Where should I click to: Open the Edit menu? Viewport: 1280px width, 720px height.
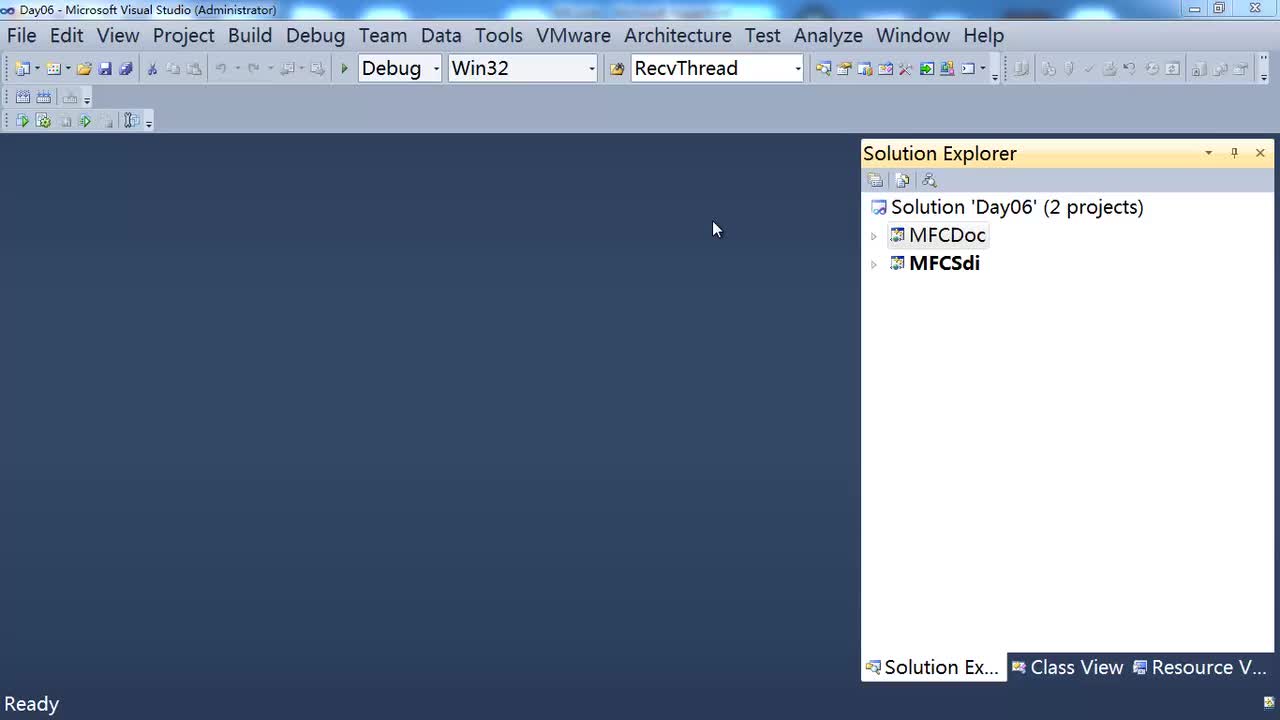tap(66, 35)
